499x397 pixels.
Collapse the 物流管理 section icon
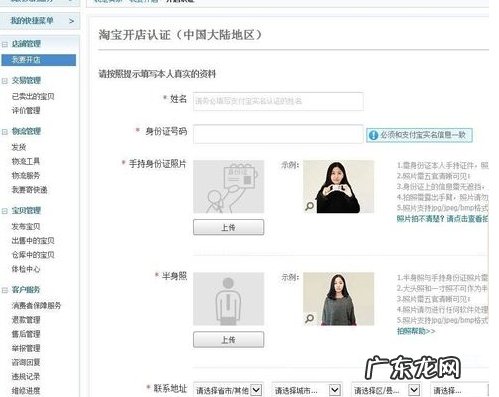pyautogui.click(x=5, y=132)
